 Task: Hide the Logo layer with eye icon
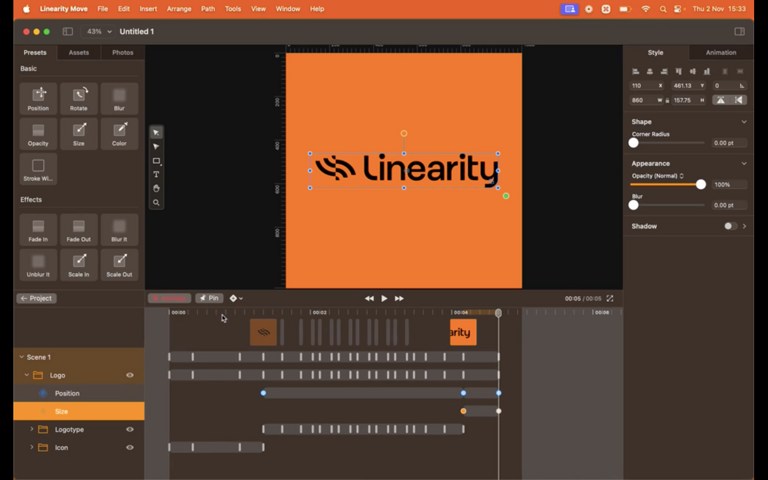pos(130,375)
